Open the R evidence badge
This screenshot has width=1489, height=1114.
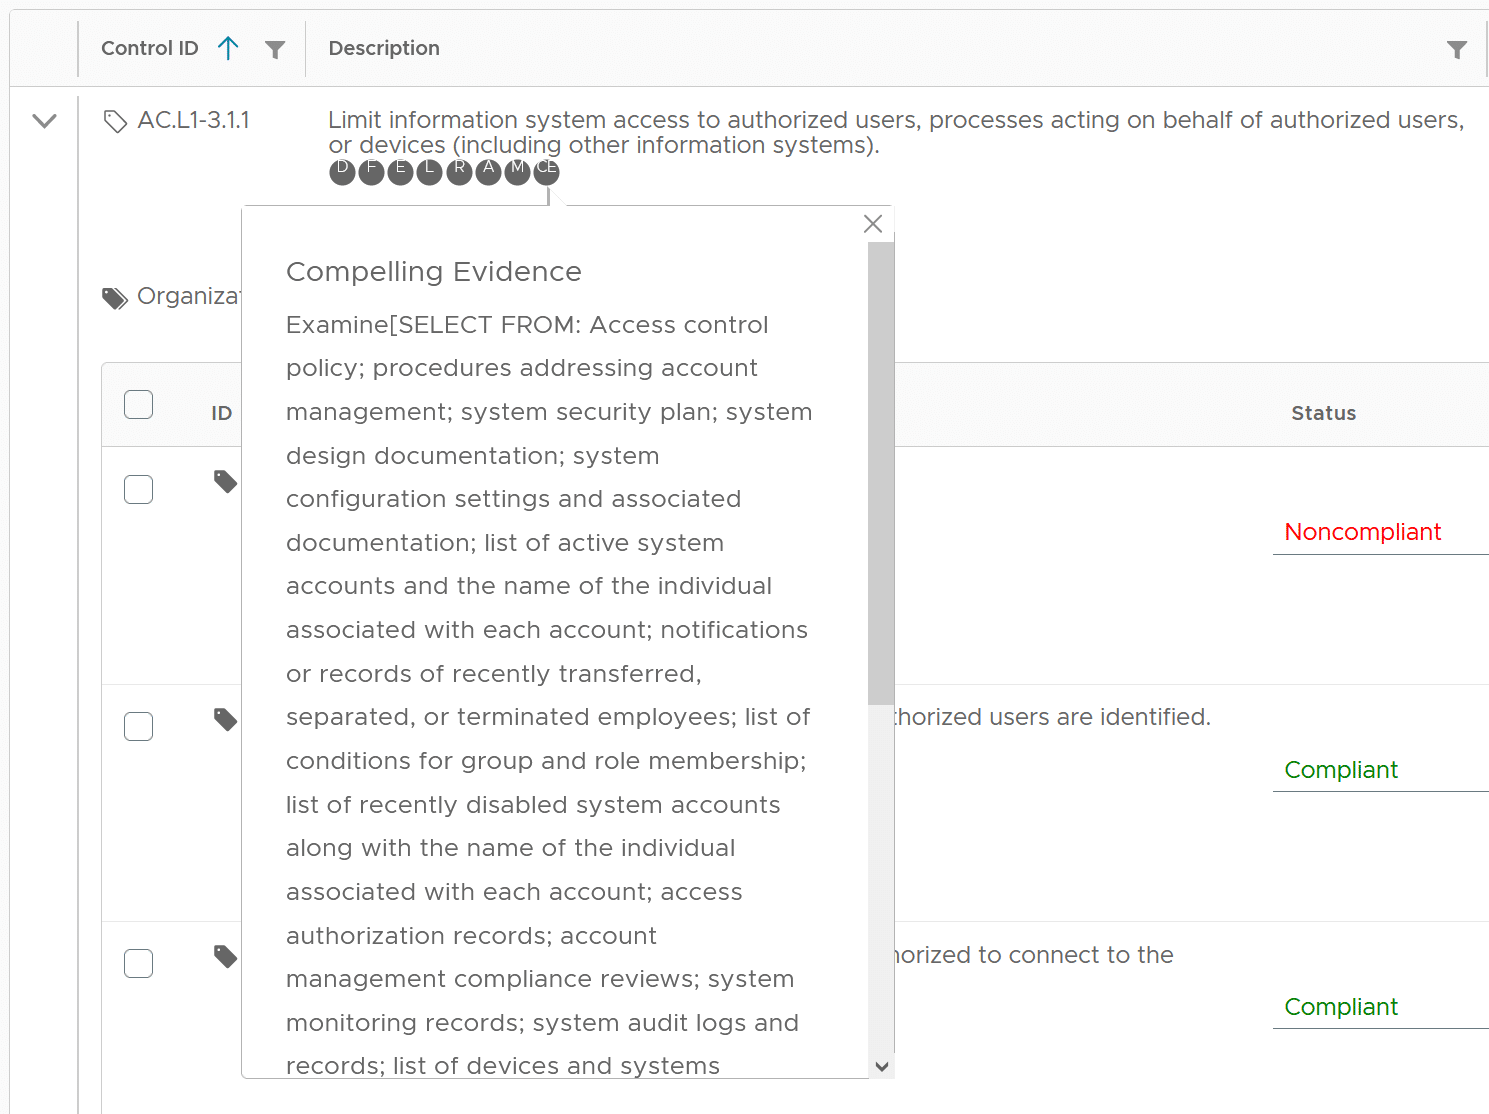click(458, 171)
